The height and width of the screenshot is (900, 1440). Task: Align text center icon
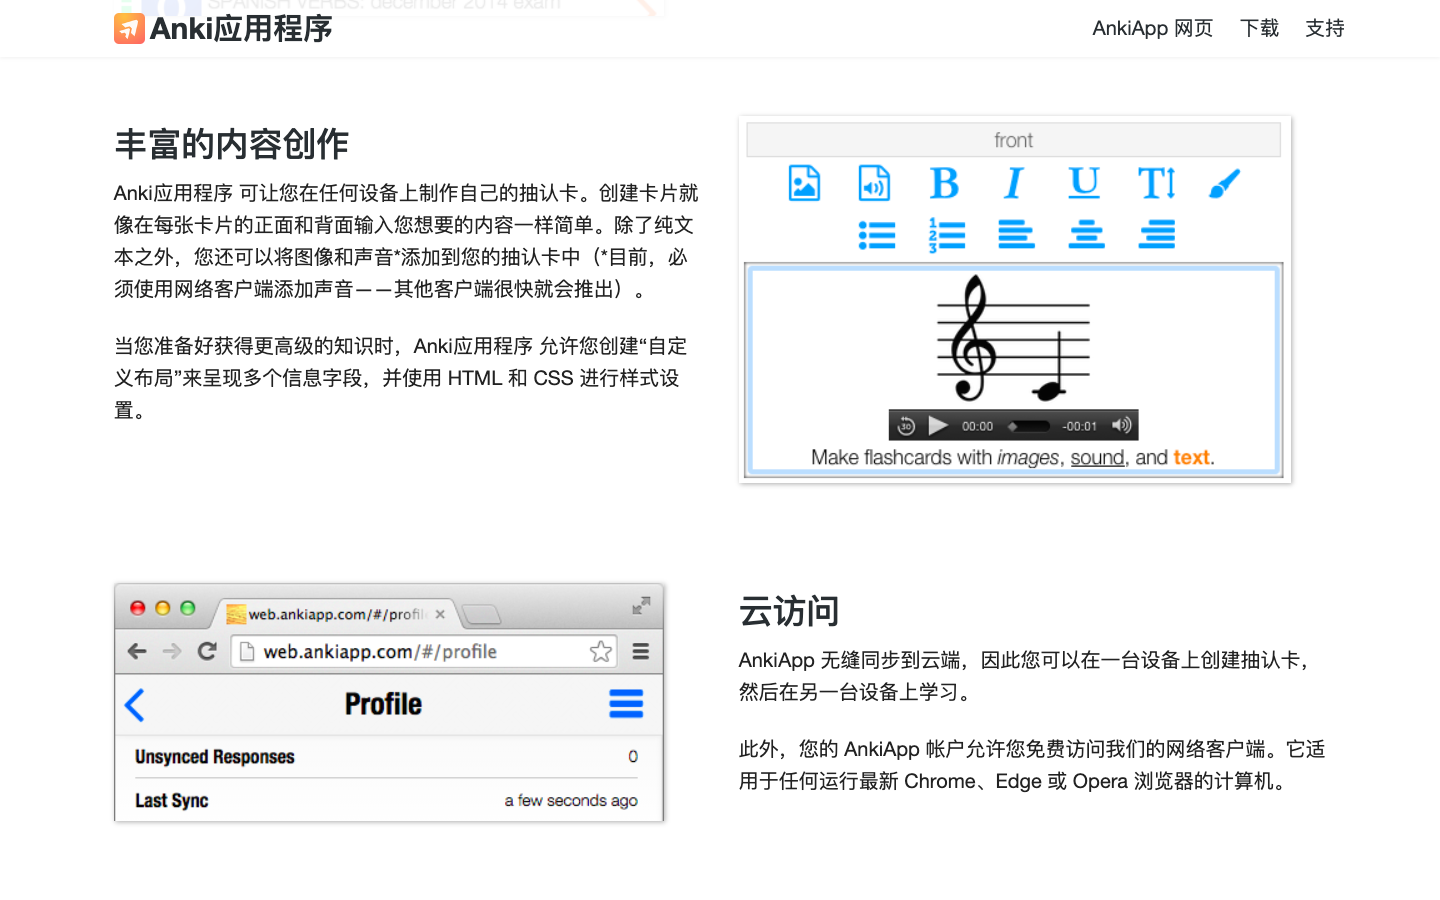(x=1086, y=235)
